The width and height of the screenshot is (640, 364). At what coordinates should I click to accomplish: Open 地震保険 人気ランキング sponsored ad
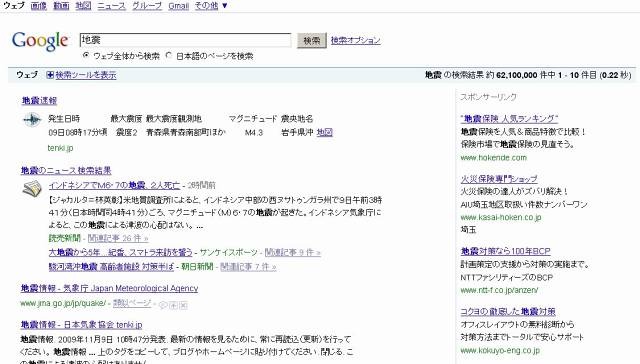pos(509,119)
